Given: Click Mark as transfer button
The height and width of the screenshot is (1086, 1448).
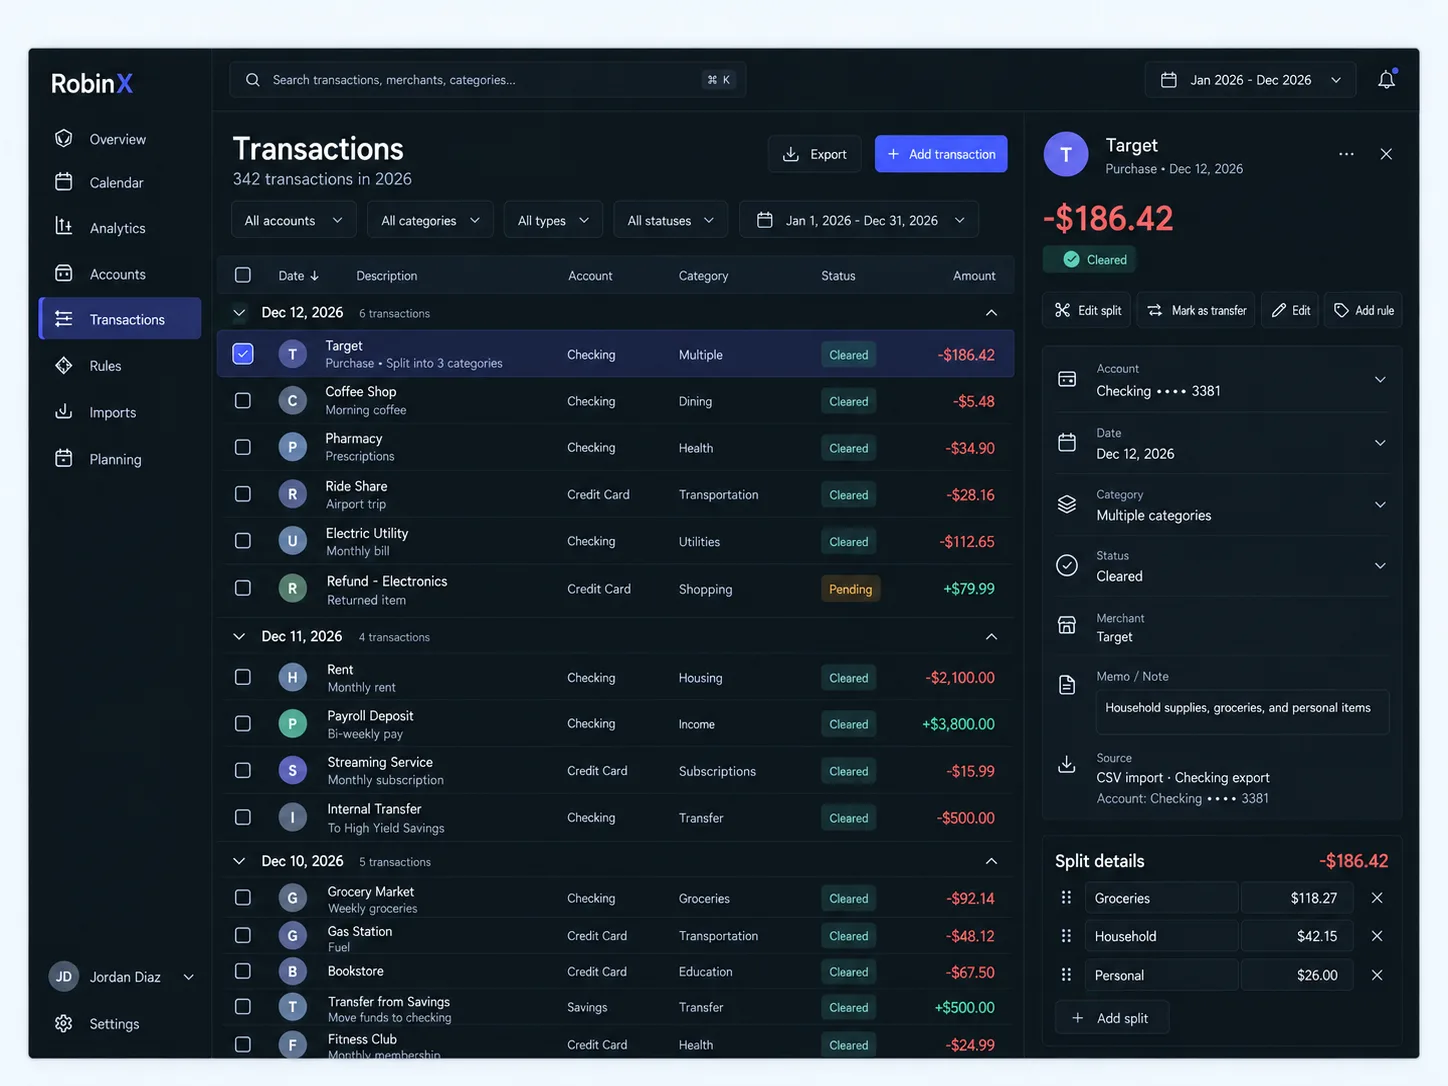Looking at the screenshot, I should coord(1196,310).
